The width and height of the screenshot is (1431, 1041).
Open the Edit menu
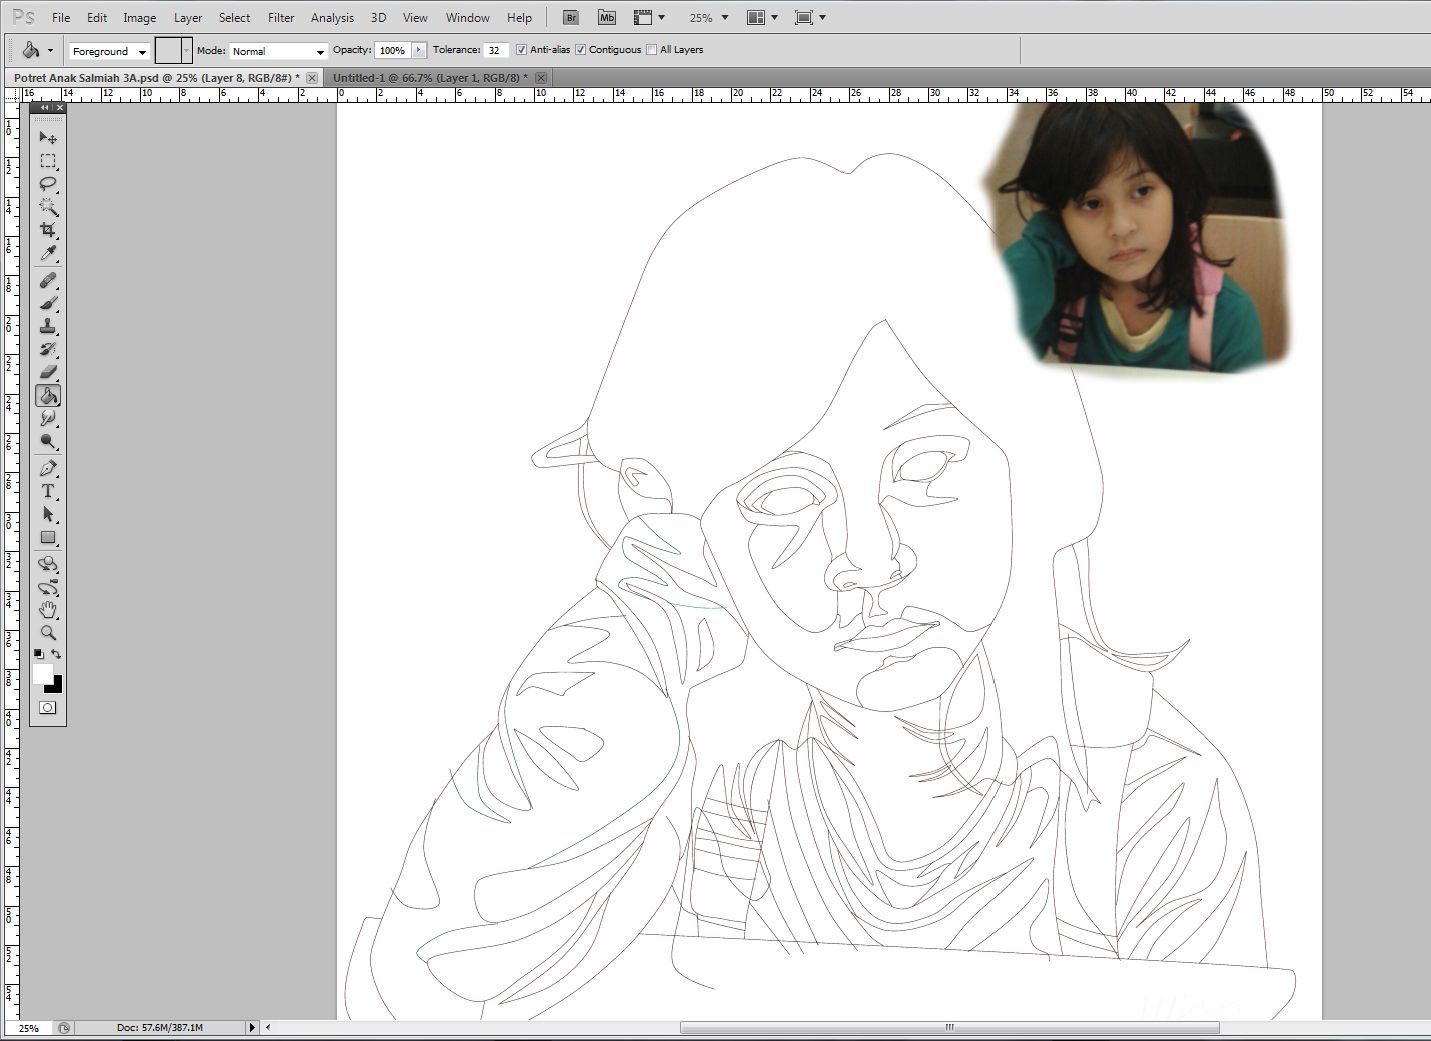(x=97, y=17)
